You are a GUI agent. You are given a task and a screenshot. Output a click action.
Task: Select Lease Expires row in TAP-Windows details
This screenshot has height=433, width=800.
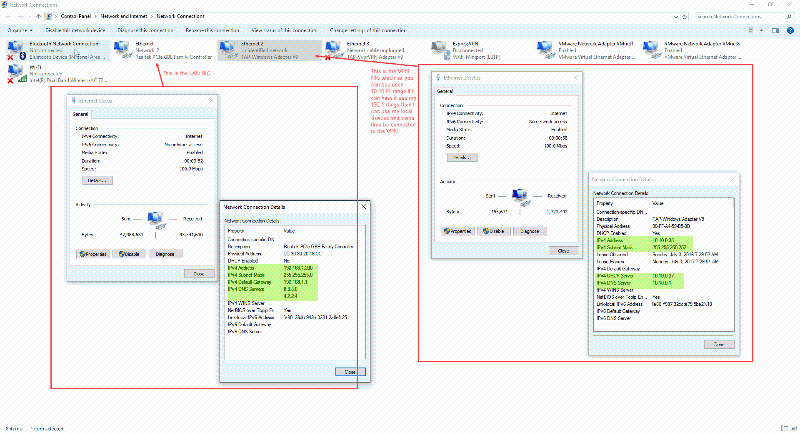(x=663, y=261)
